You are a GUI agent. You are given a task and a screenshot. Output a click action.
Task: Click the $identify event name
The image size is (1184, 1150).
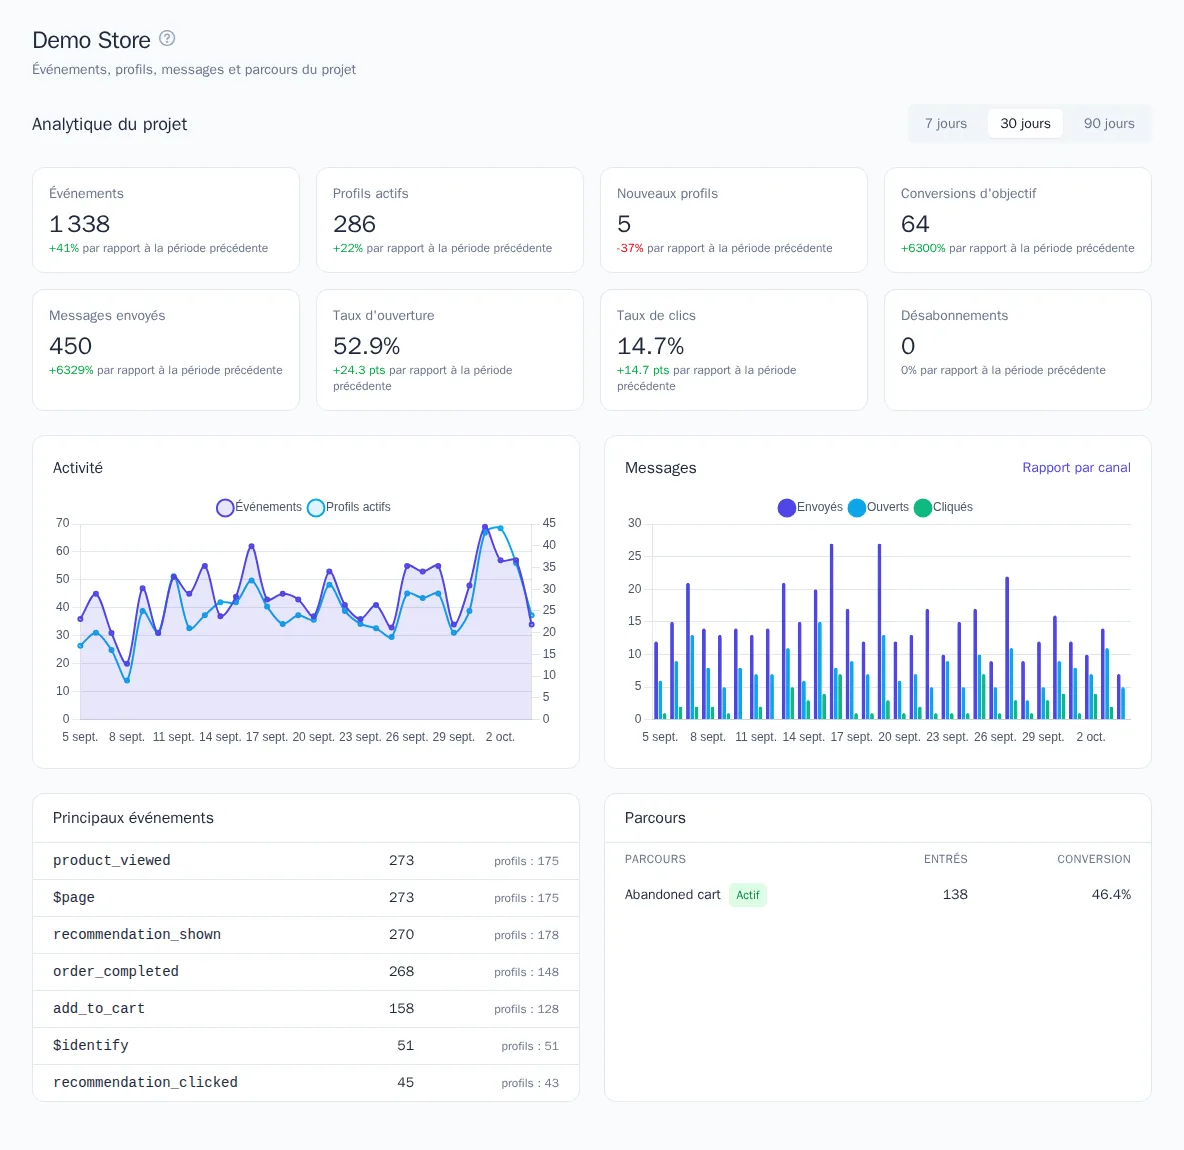coord(91,1046)
